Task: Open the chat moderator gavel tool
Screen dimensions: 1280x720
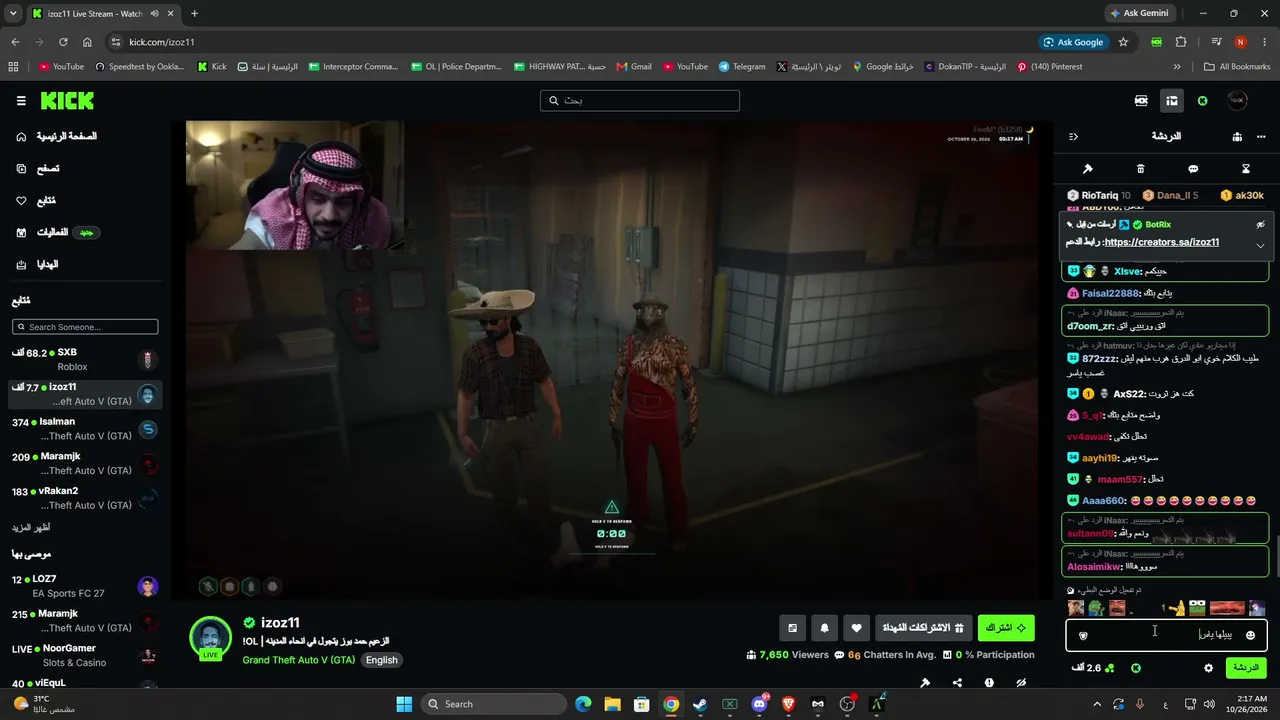Action: (1087, 169)
